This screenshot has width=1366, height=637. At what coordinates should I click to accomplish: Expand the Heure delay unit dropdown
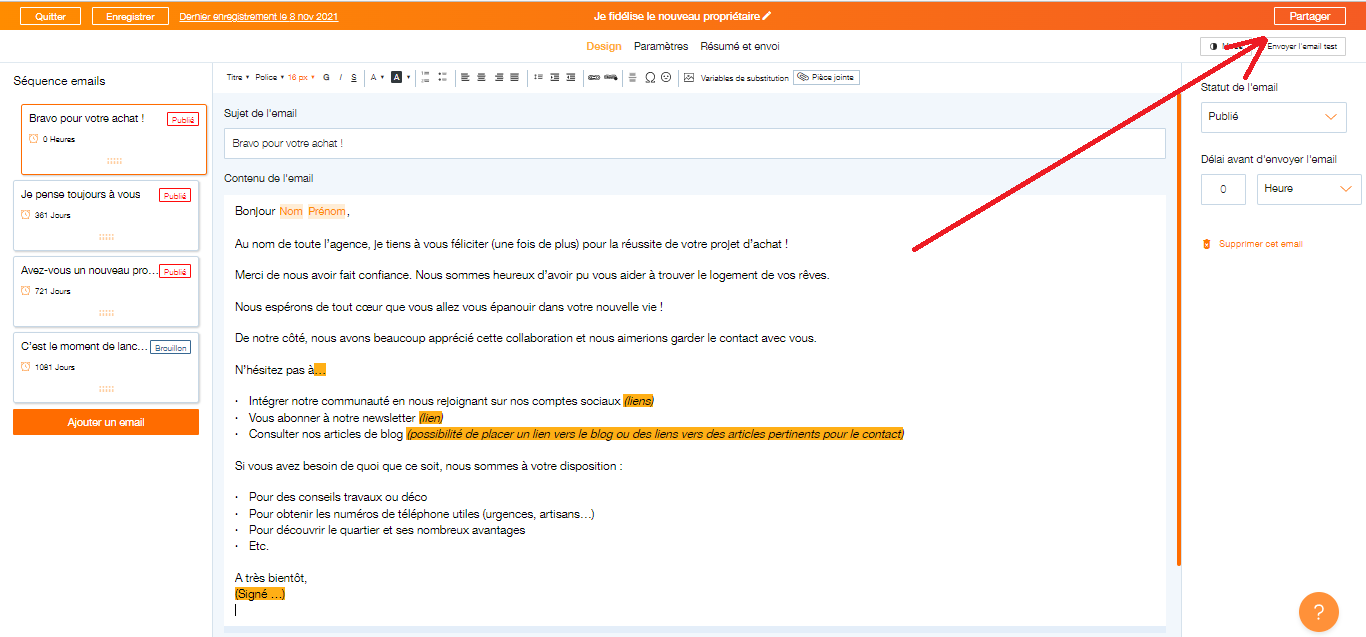[x=1309, y=188]
